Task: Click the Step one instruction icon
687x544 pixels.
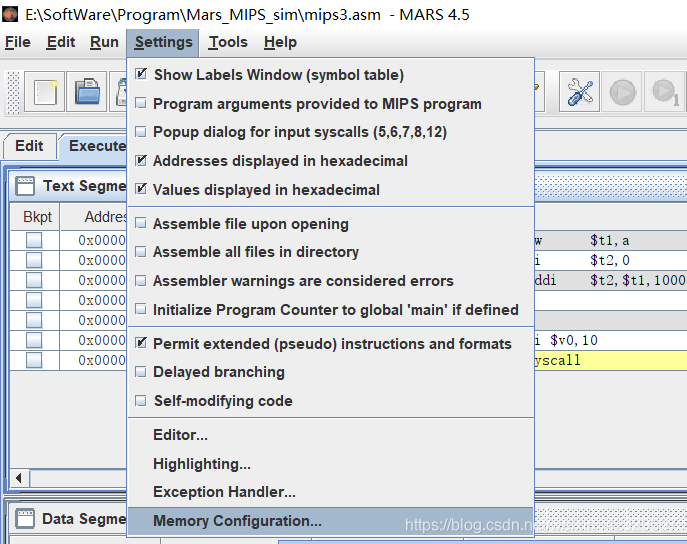Action: pos(665,92)
